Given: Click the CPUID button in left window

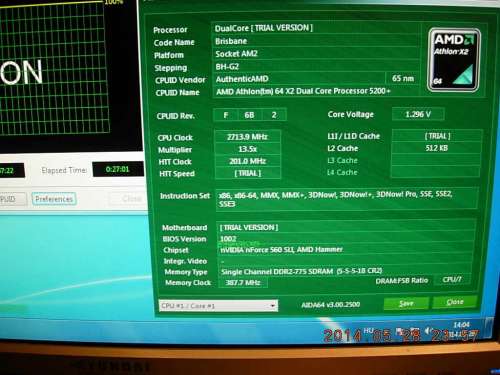Looking at the screenshot, I should coord(12,199).
